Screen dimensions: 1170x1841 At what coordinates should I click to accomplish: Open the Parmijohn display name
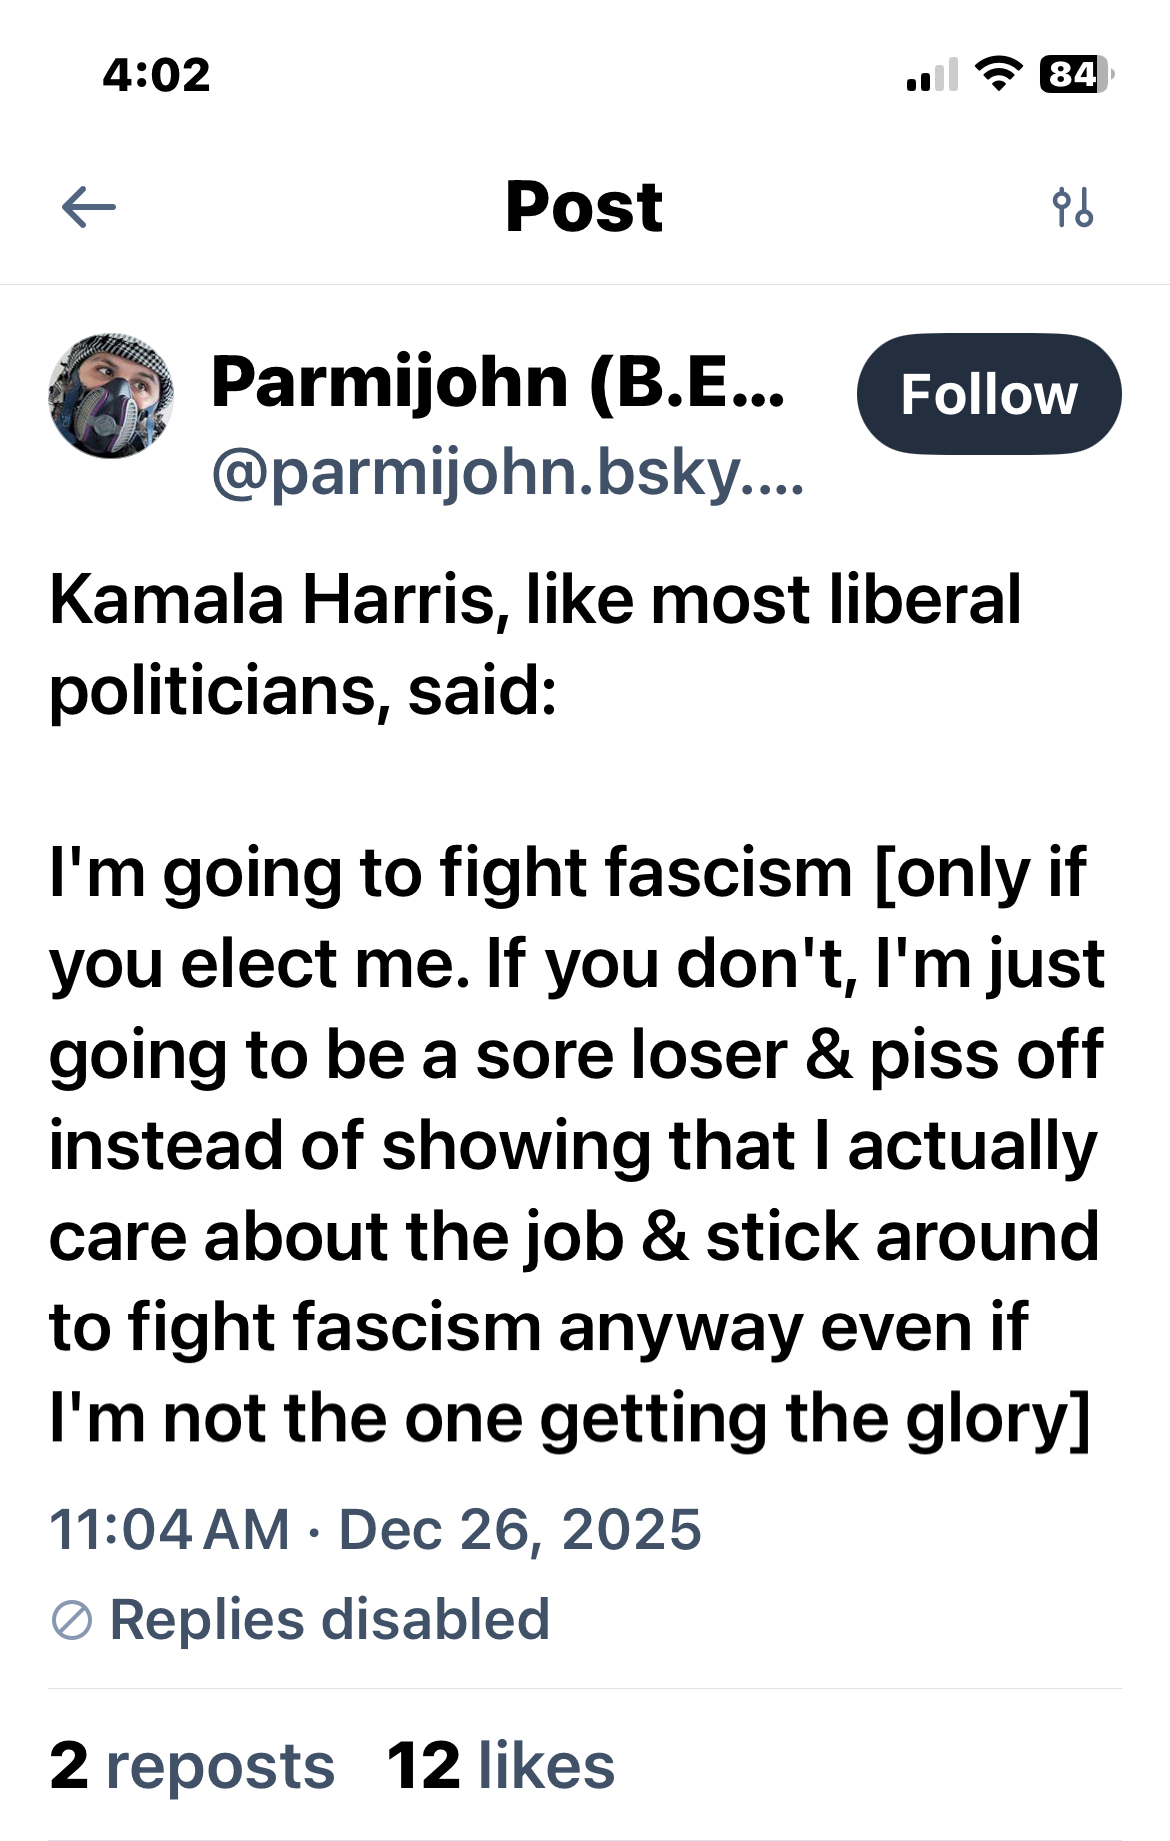click(498, 382)
